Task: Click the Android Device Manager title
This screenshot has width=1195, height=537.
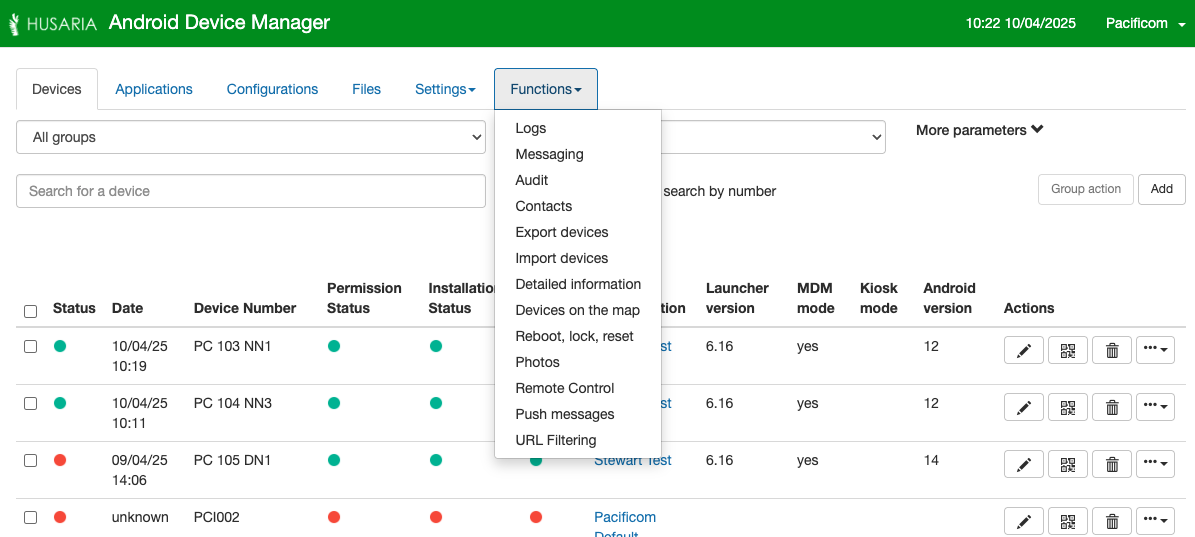Action: 219,23
